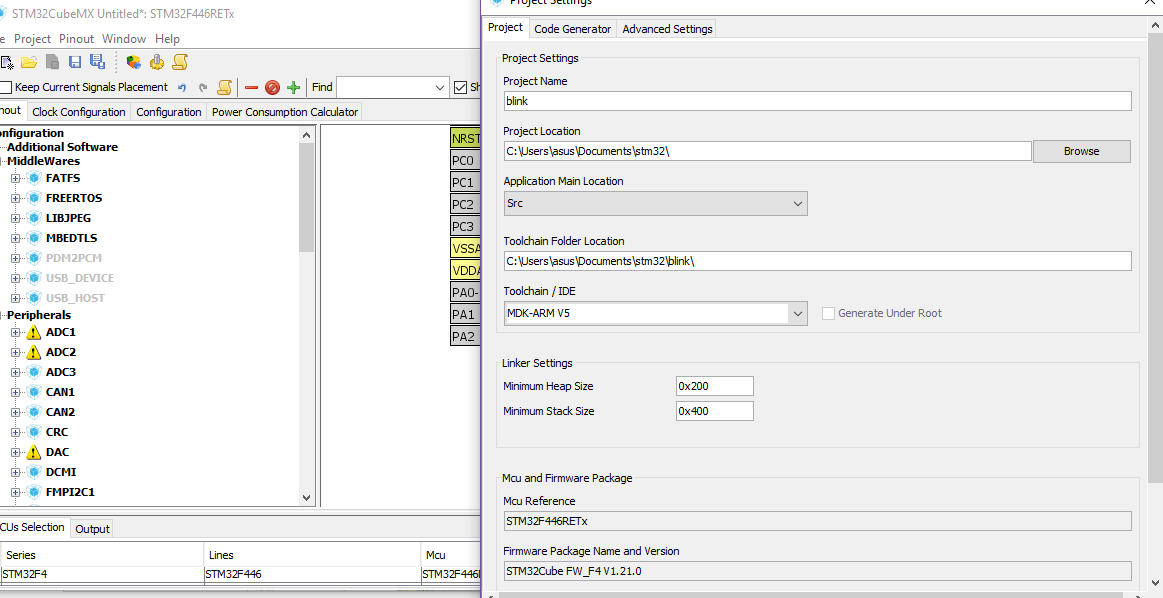
Task: Click the Save Project floppy icon
Action: pyautogui.click(x=75, y=62)
